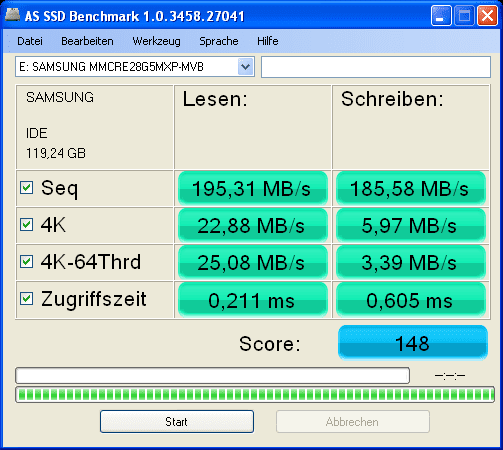503x450 pixels.
Task: Expand the drive selection dropdown arrow
Action: click(246, 67)
